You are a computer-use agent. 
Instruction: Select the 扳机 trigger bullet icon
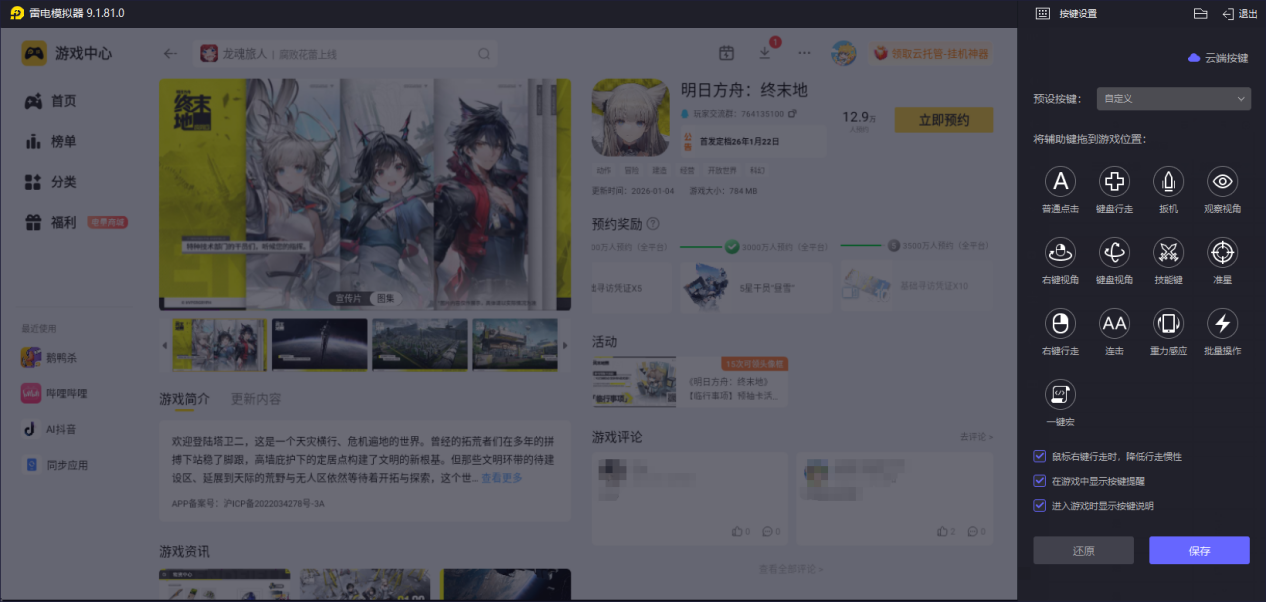pos(1168,181)
